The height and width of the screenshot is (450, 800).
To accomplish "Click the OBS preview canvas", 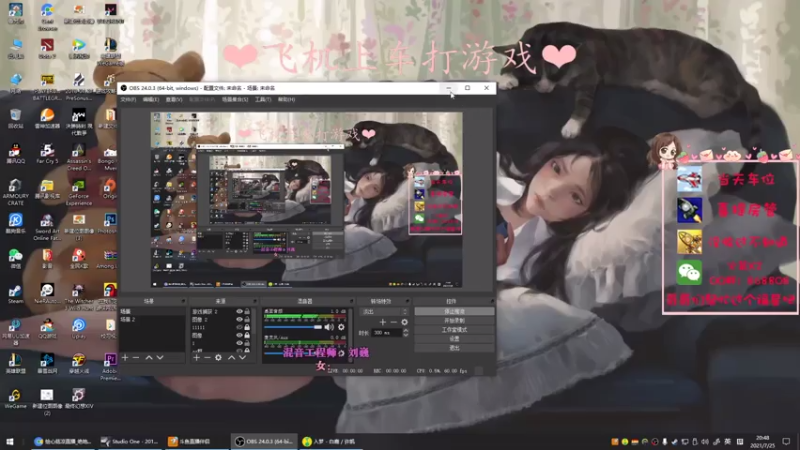I will point(307,200).
